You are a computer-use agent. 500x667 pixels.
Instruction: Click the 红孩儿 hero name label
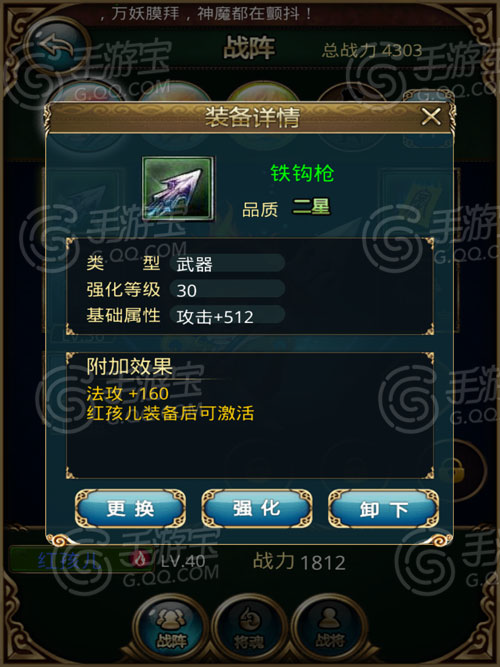pos(69,561)
